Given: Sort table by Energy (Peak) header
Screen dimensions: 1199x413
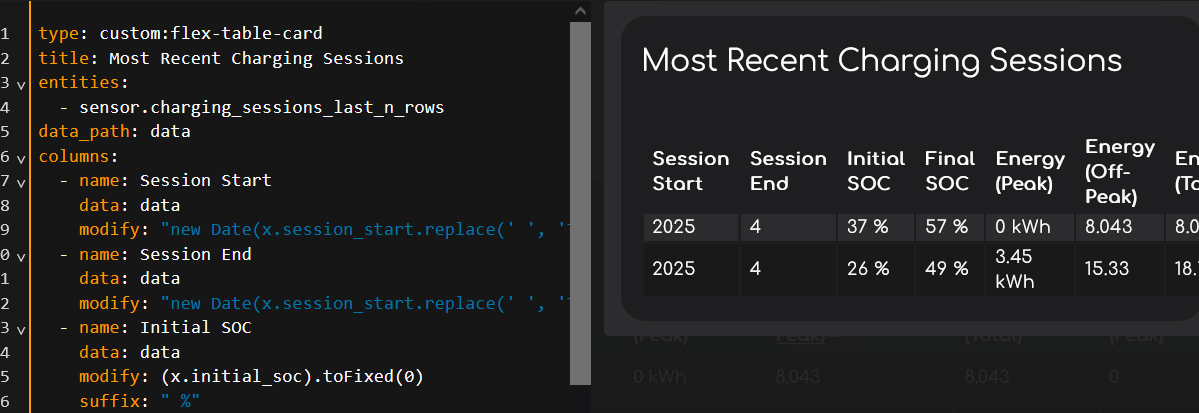Looking at the screenshot, I should [1030, 171].
